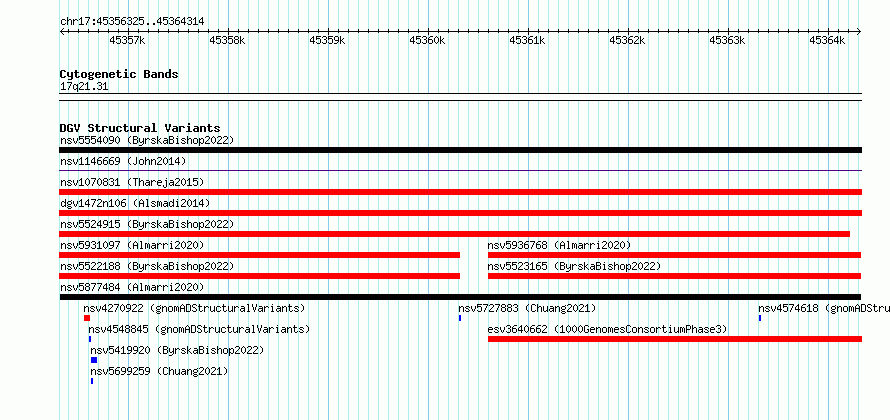Click the nsv5523165 red variant bar

[674, 276]
